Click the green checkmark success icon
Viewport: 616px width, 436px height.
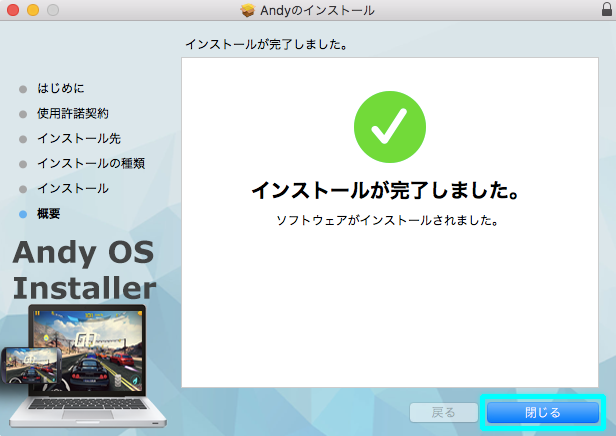click(390, 127)
